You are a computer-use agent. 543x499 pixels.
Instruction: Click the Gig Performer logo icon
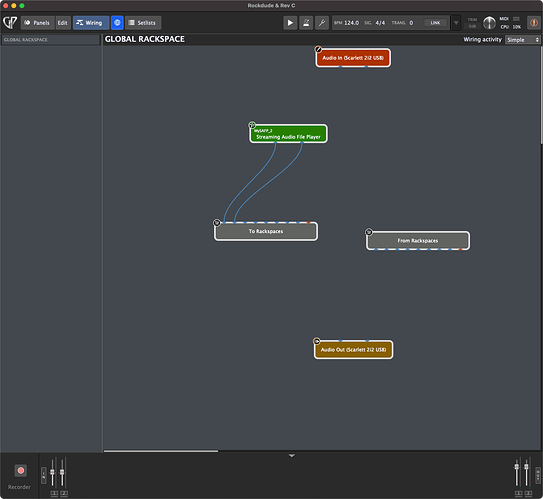pyautogui.click(x=10, y=23)
